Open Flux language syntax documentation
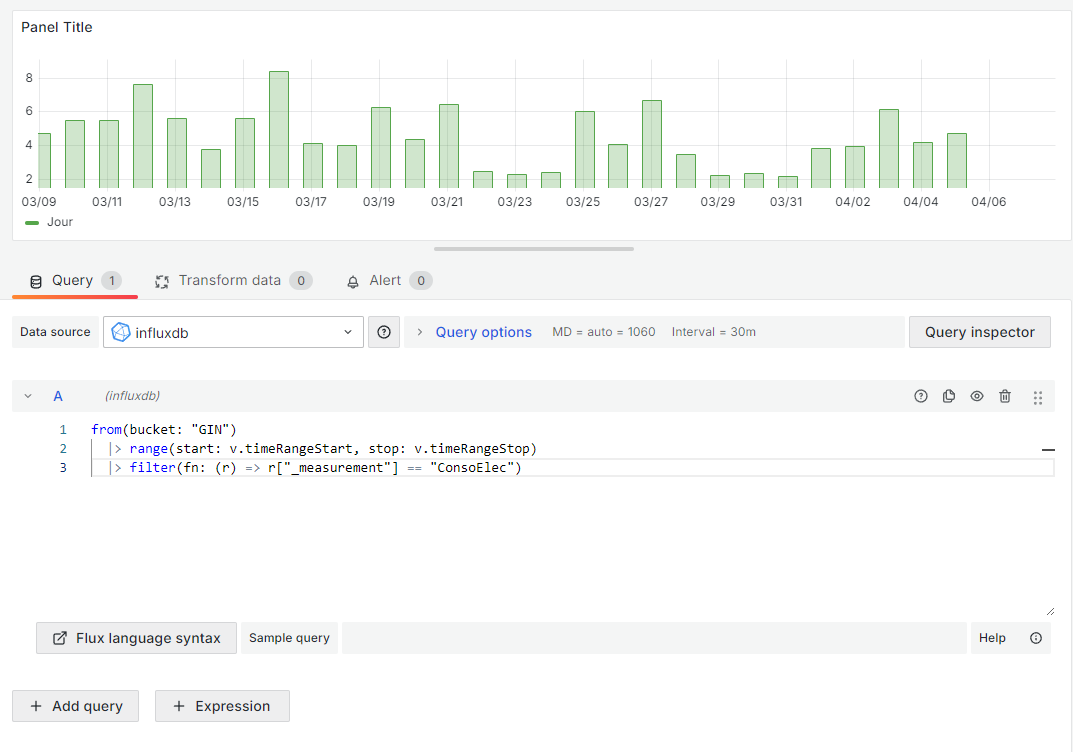 pyautogui.click(x=135, y=637)
